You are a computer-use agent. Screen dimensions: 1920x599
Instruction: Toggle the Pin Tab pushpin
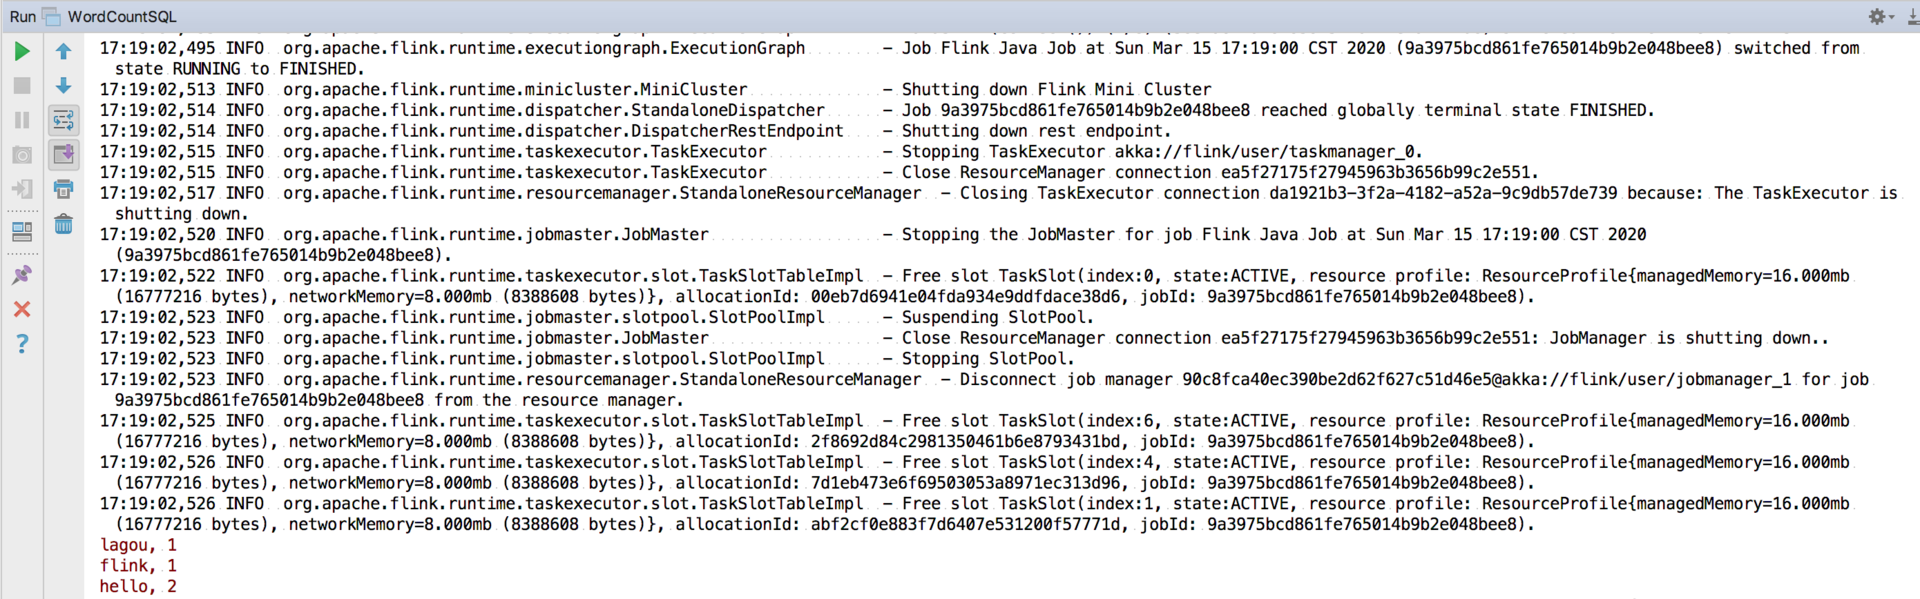pos(22,275)
